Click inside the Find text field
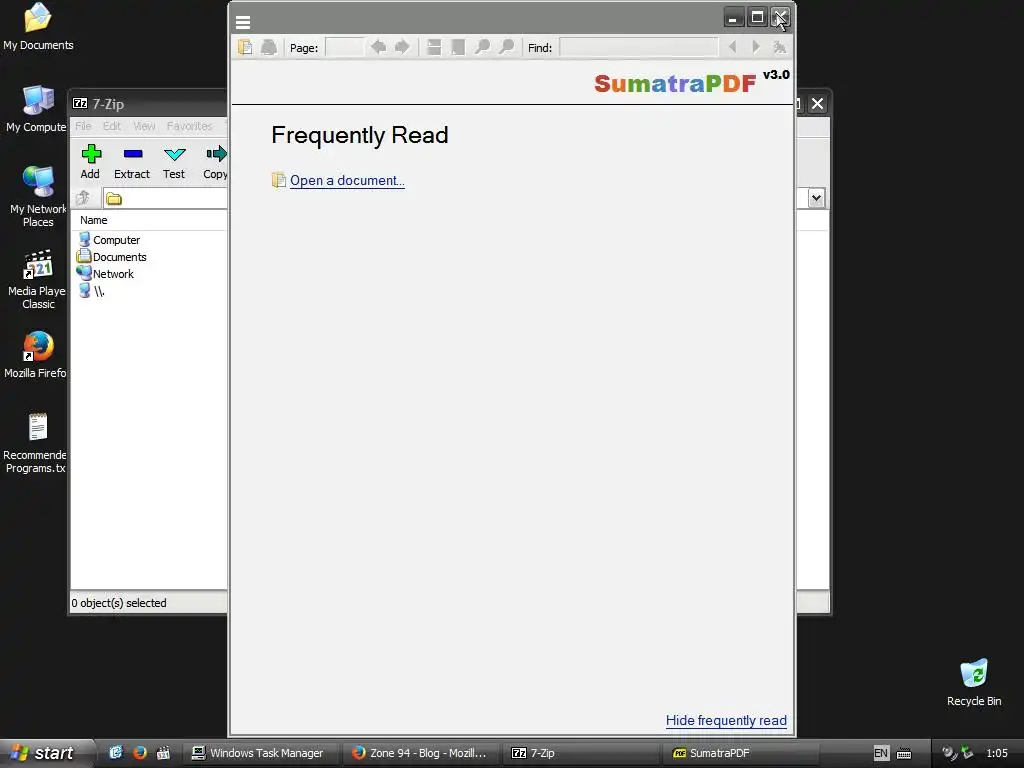1024x768 pixels. coord(639,47)
